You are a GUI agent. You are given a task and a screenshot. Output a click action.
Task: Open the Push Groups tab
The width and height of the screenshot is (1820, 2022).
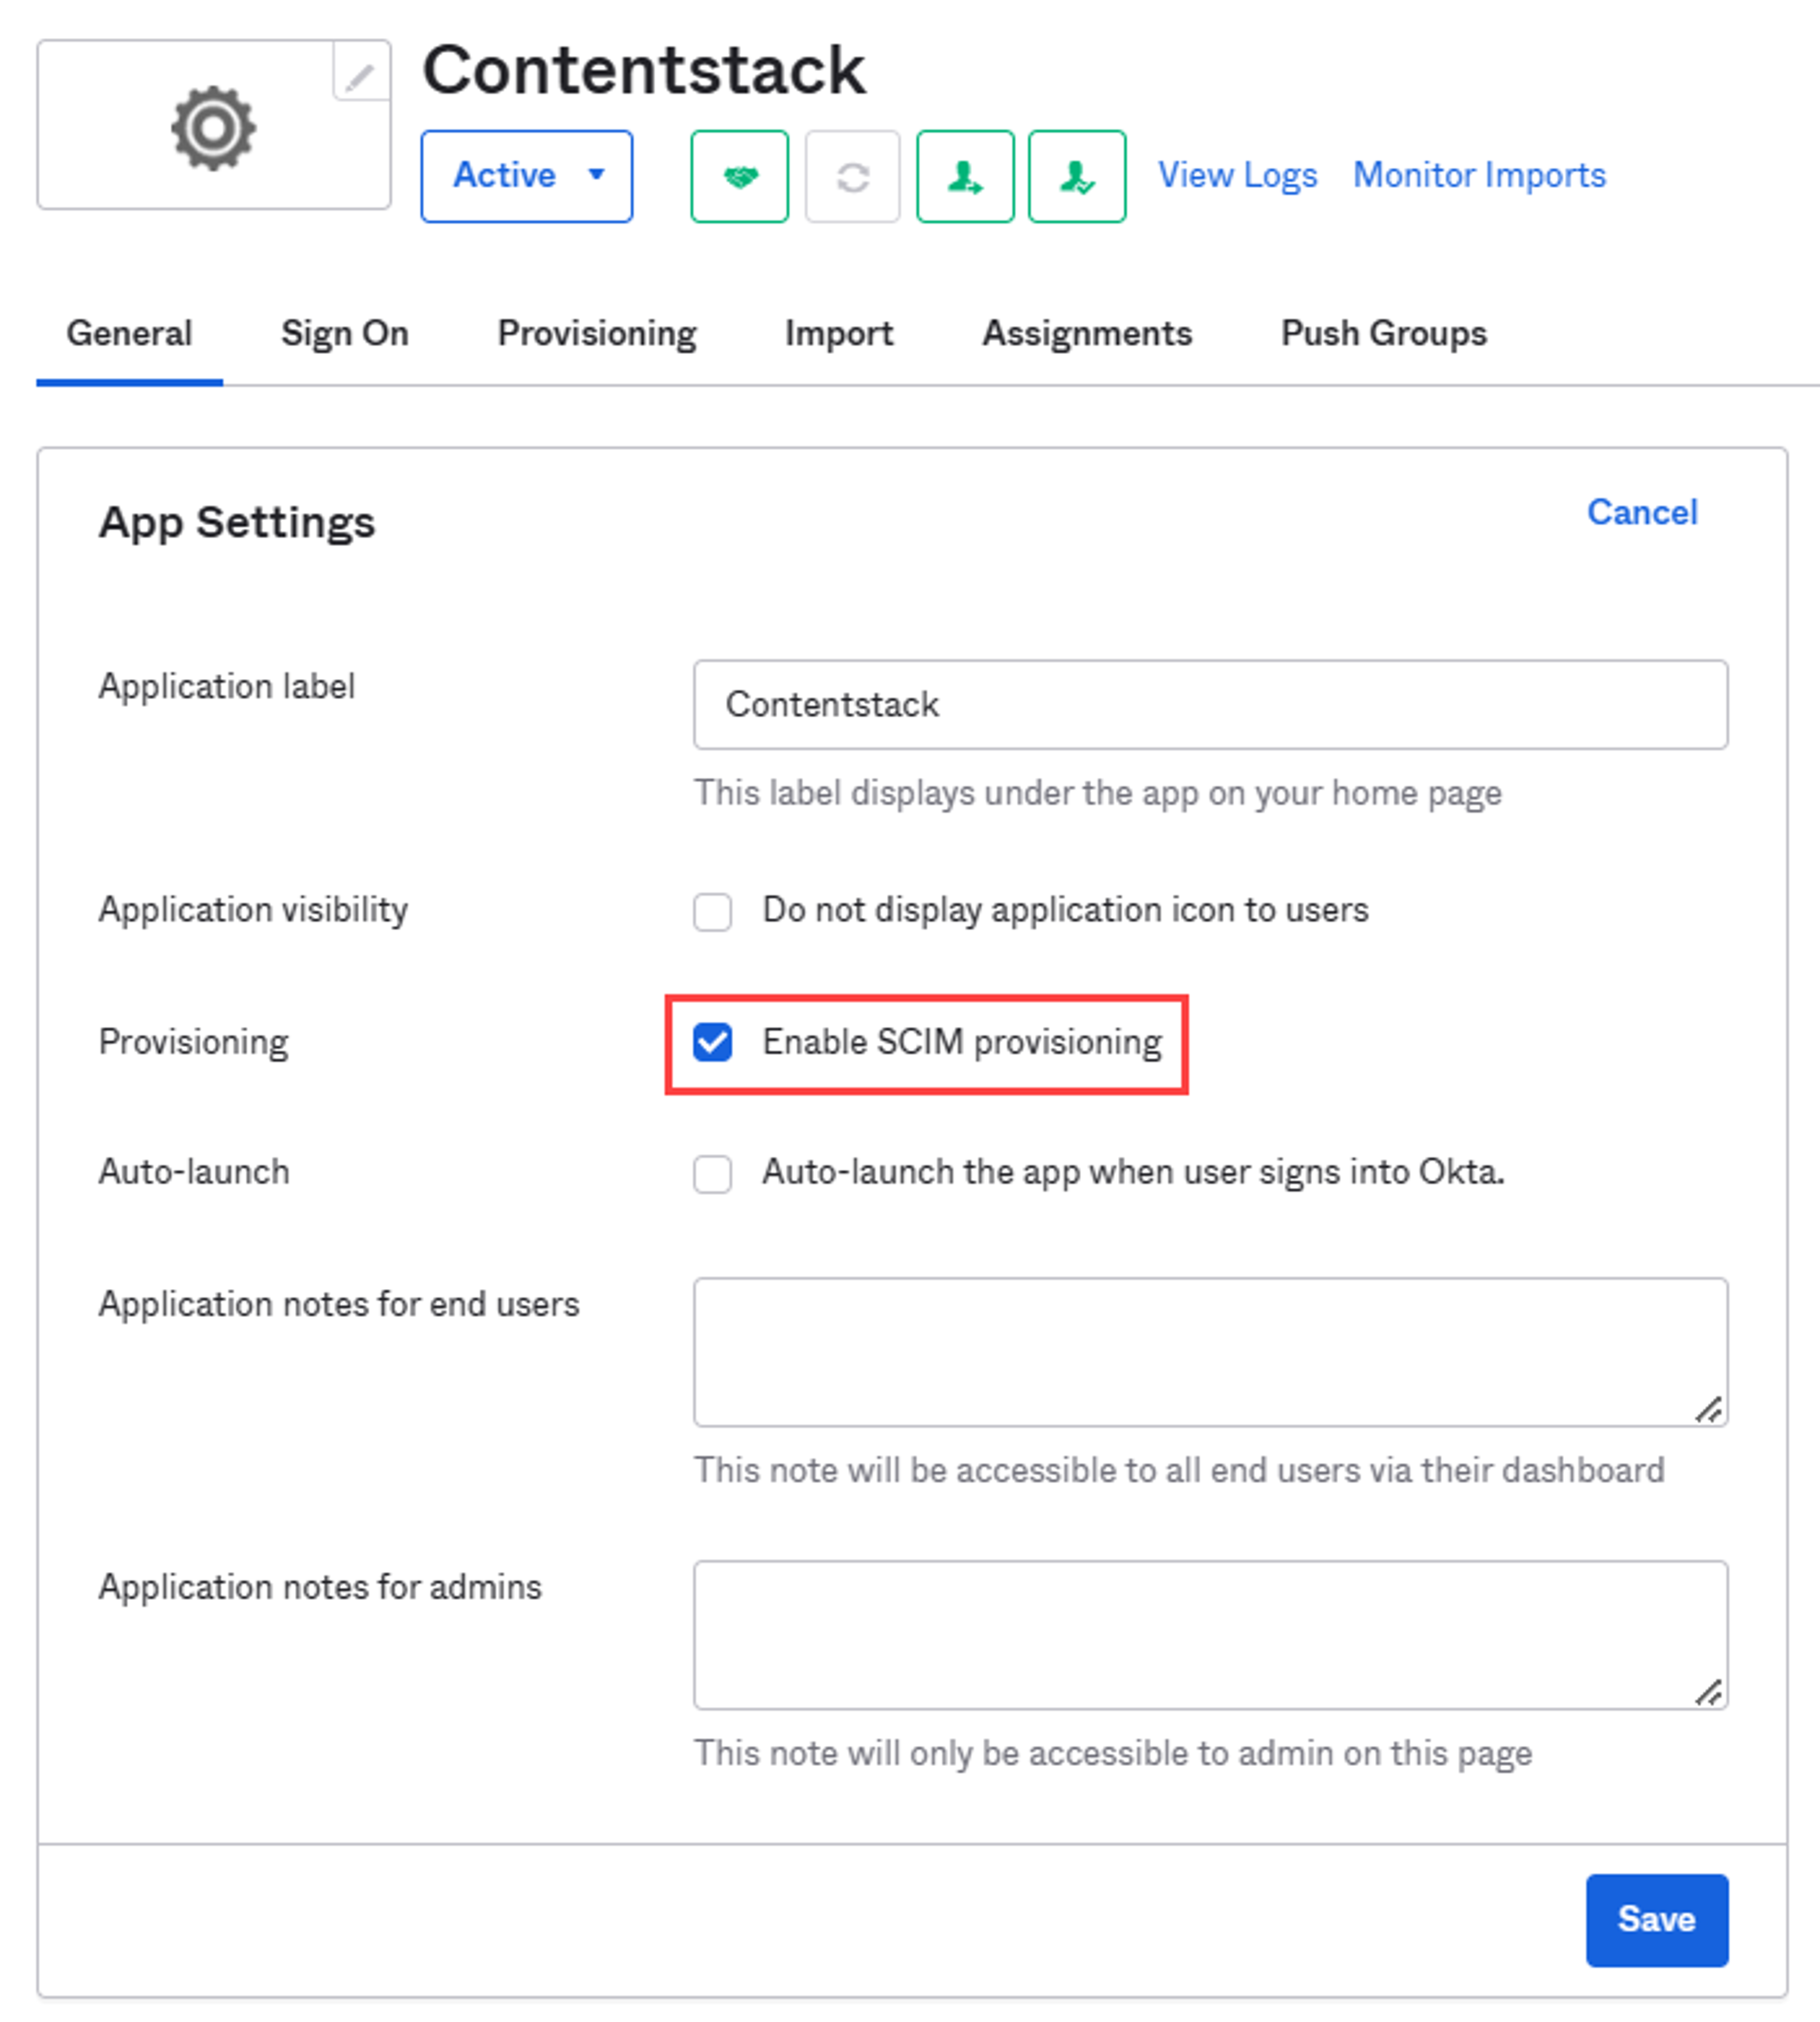[1384, 333]
